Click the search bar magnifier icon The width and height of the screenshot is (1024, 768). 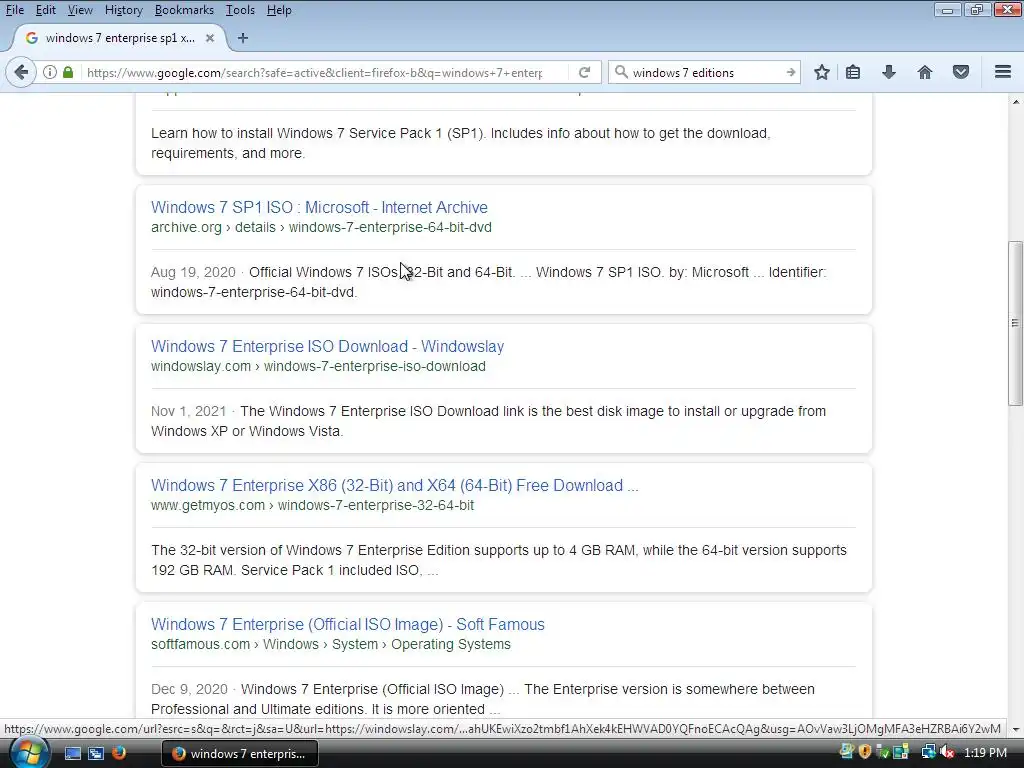point(621,72)
